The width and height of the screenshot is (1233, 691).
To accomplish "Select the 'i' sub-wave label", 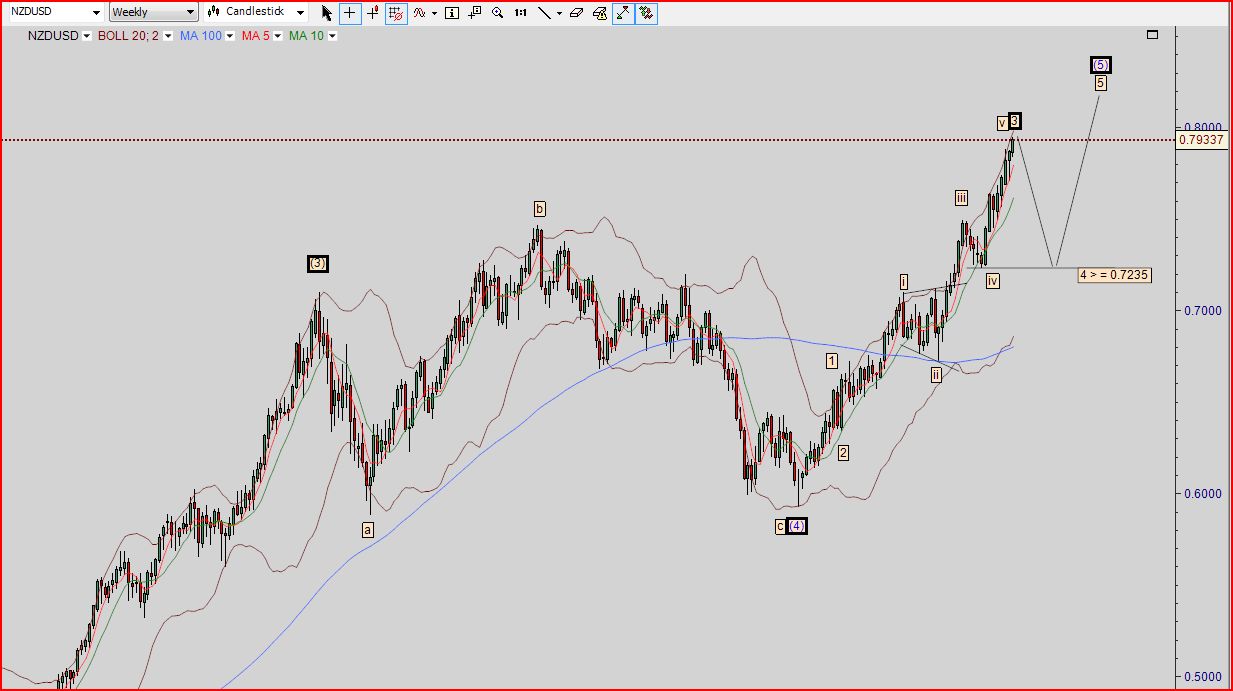I will pos(903,283).
